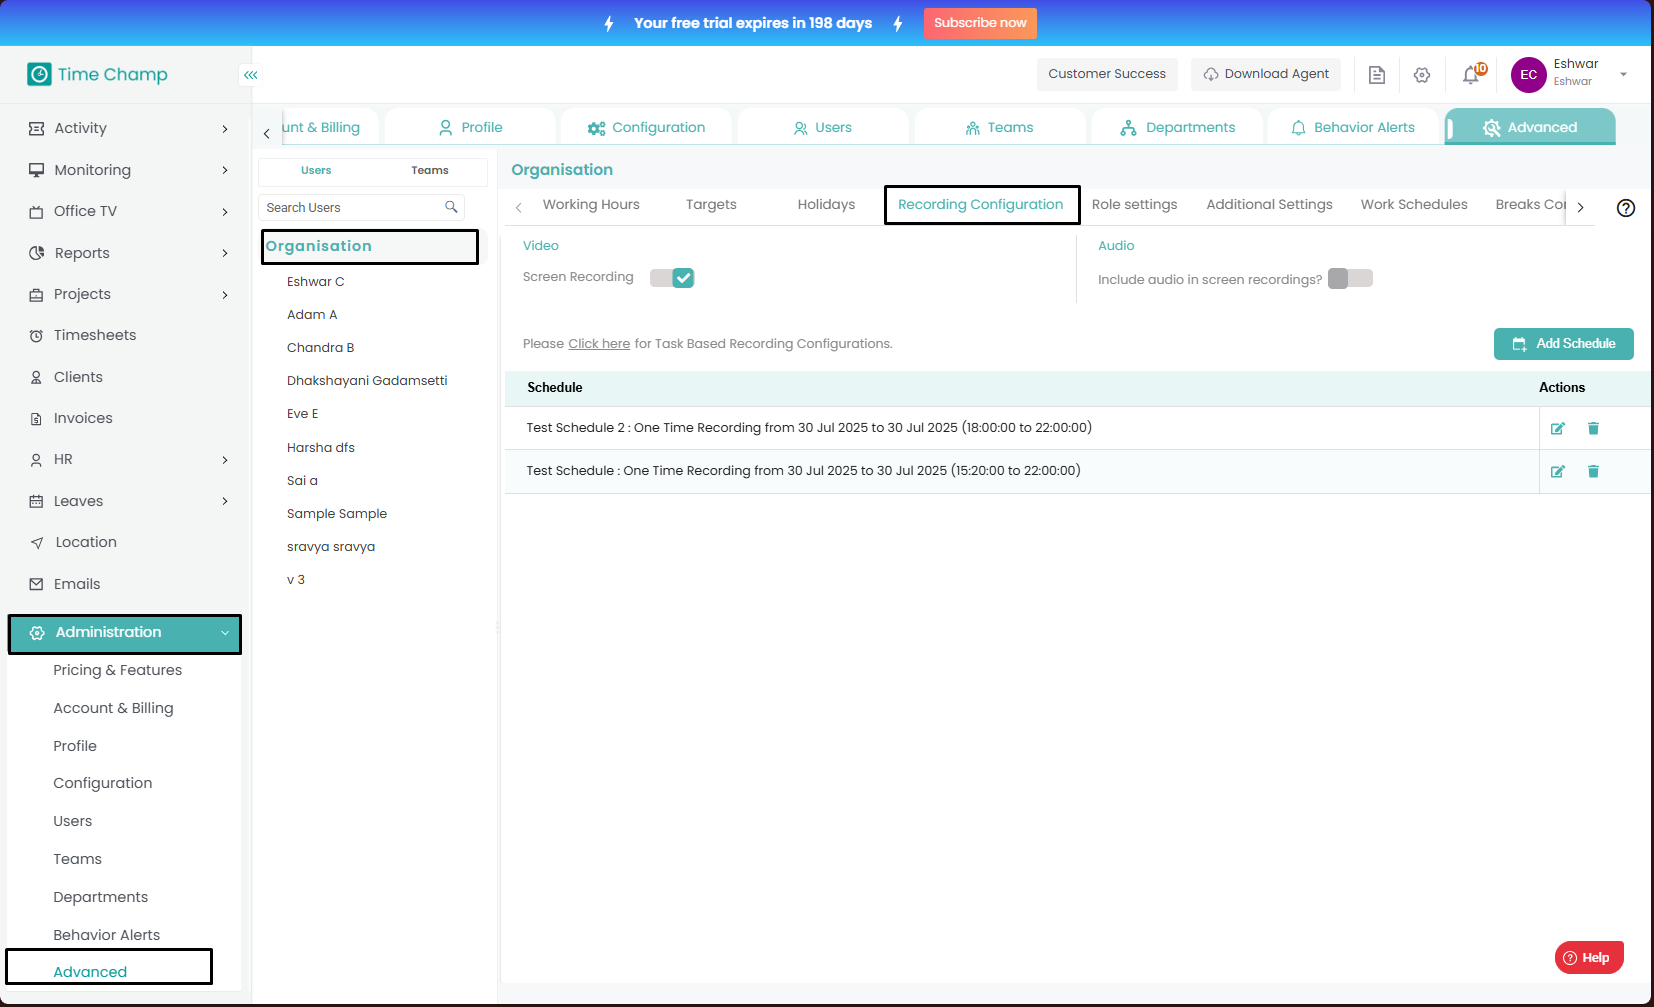
Task: Delete Test Schedule using trash icon
Action: pyautogui.click(x=1593, y=472)
